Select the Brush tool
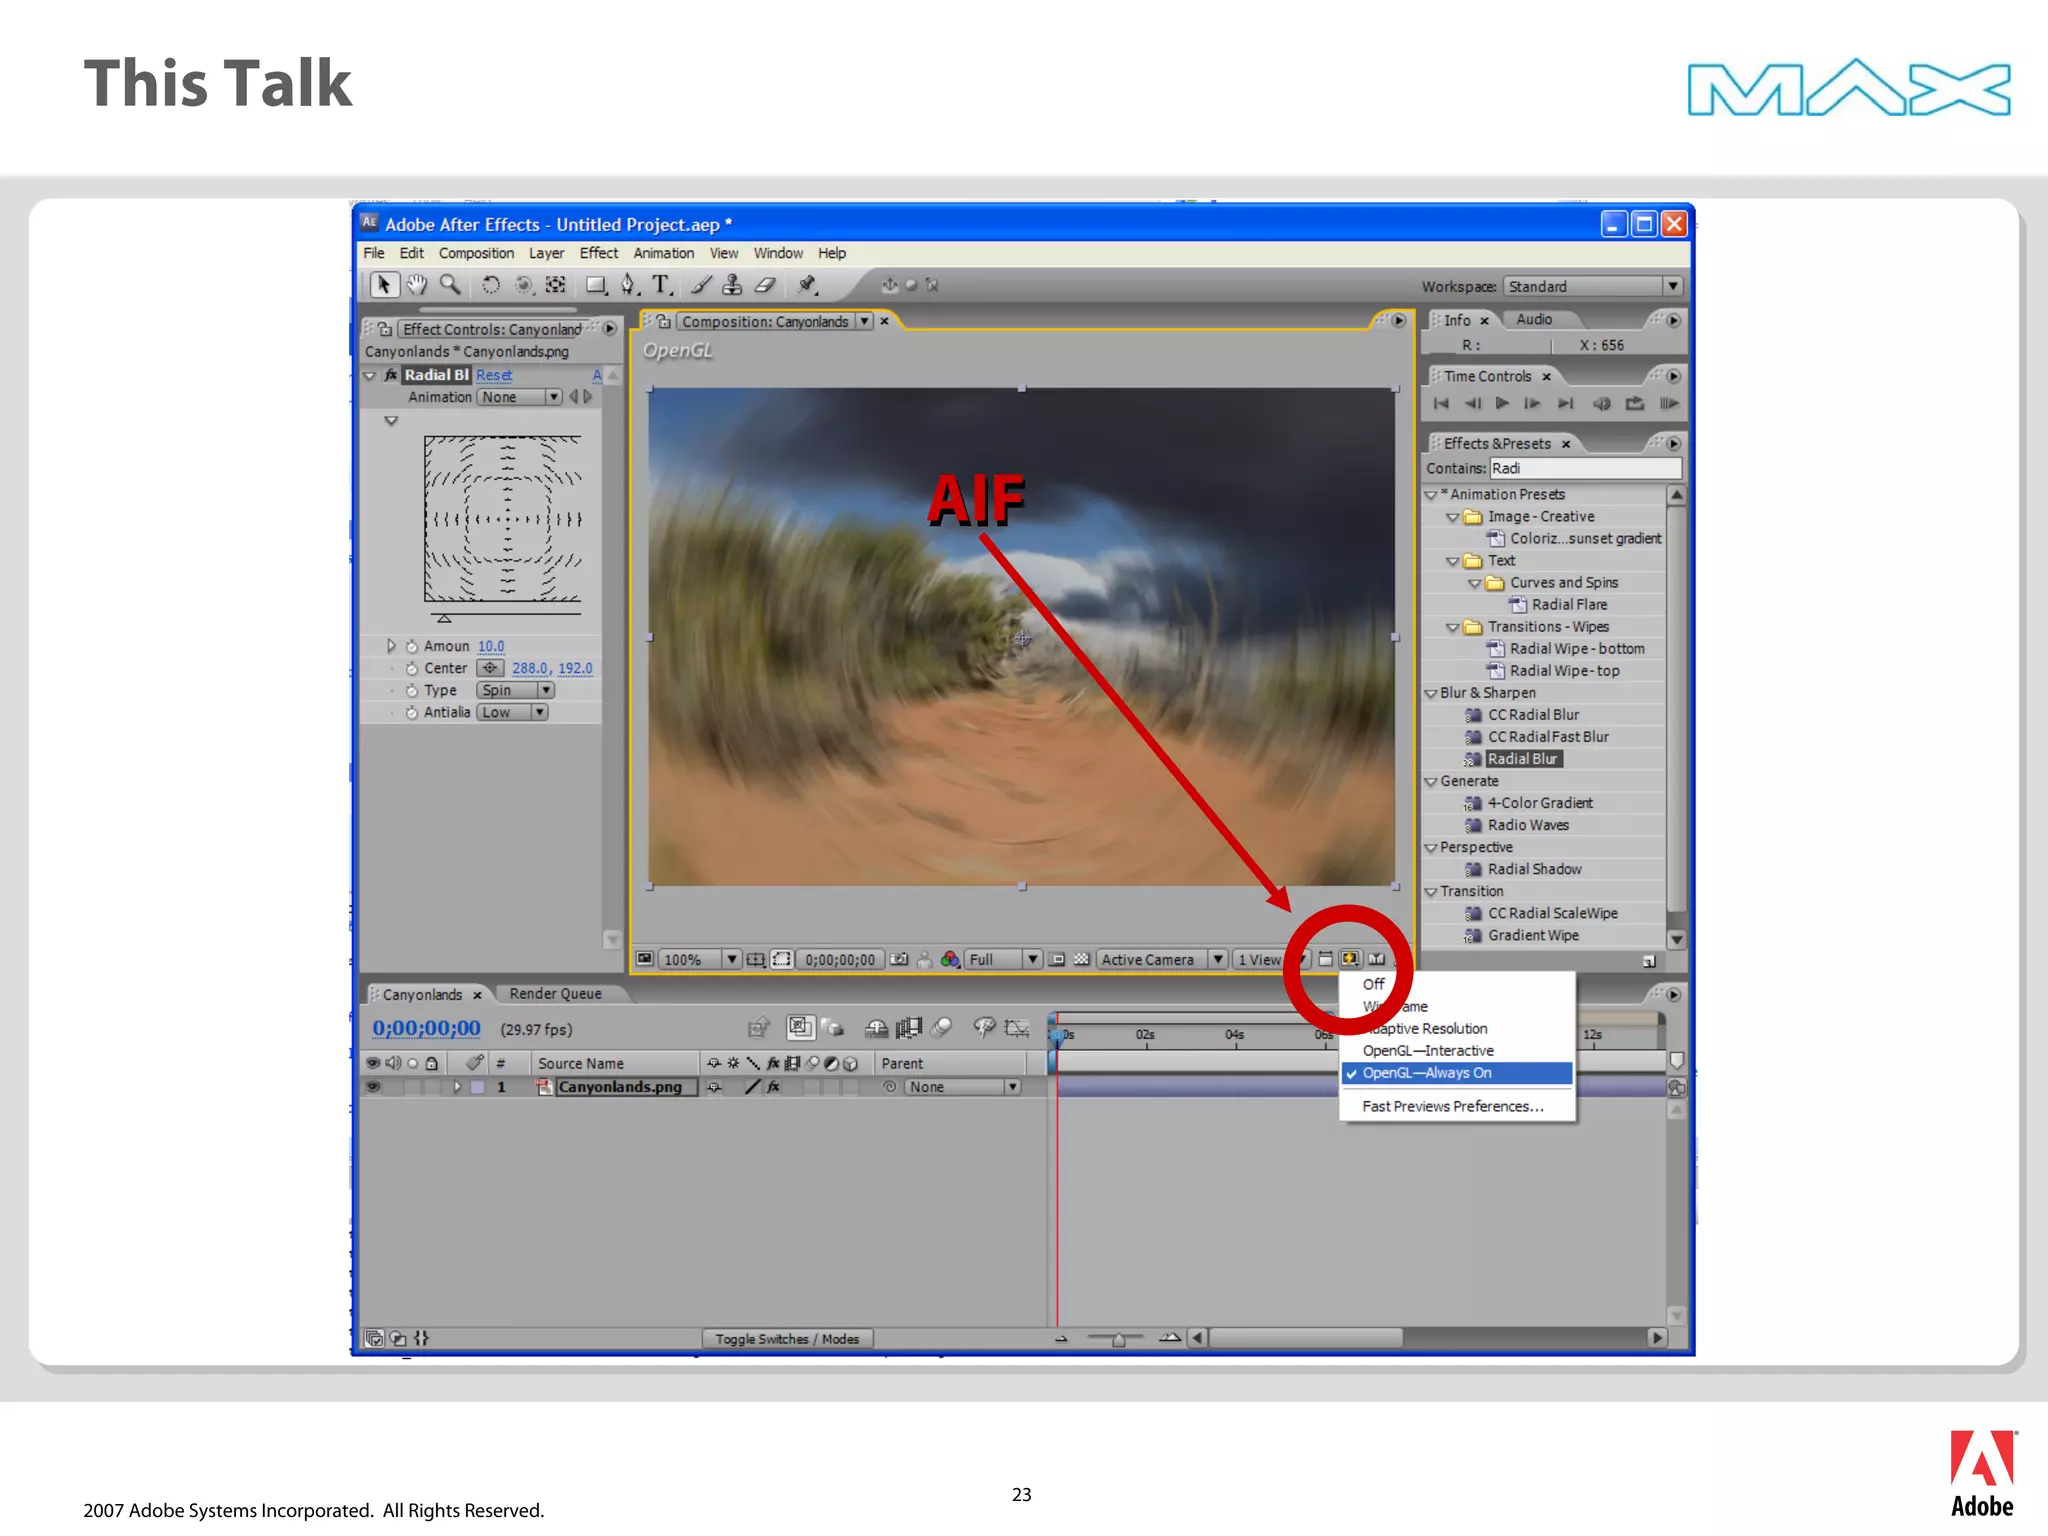This screenshot has width=2048, height=1536. coord(701,285)
